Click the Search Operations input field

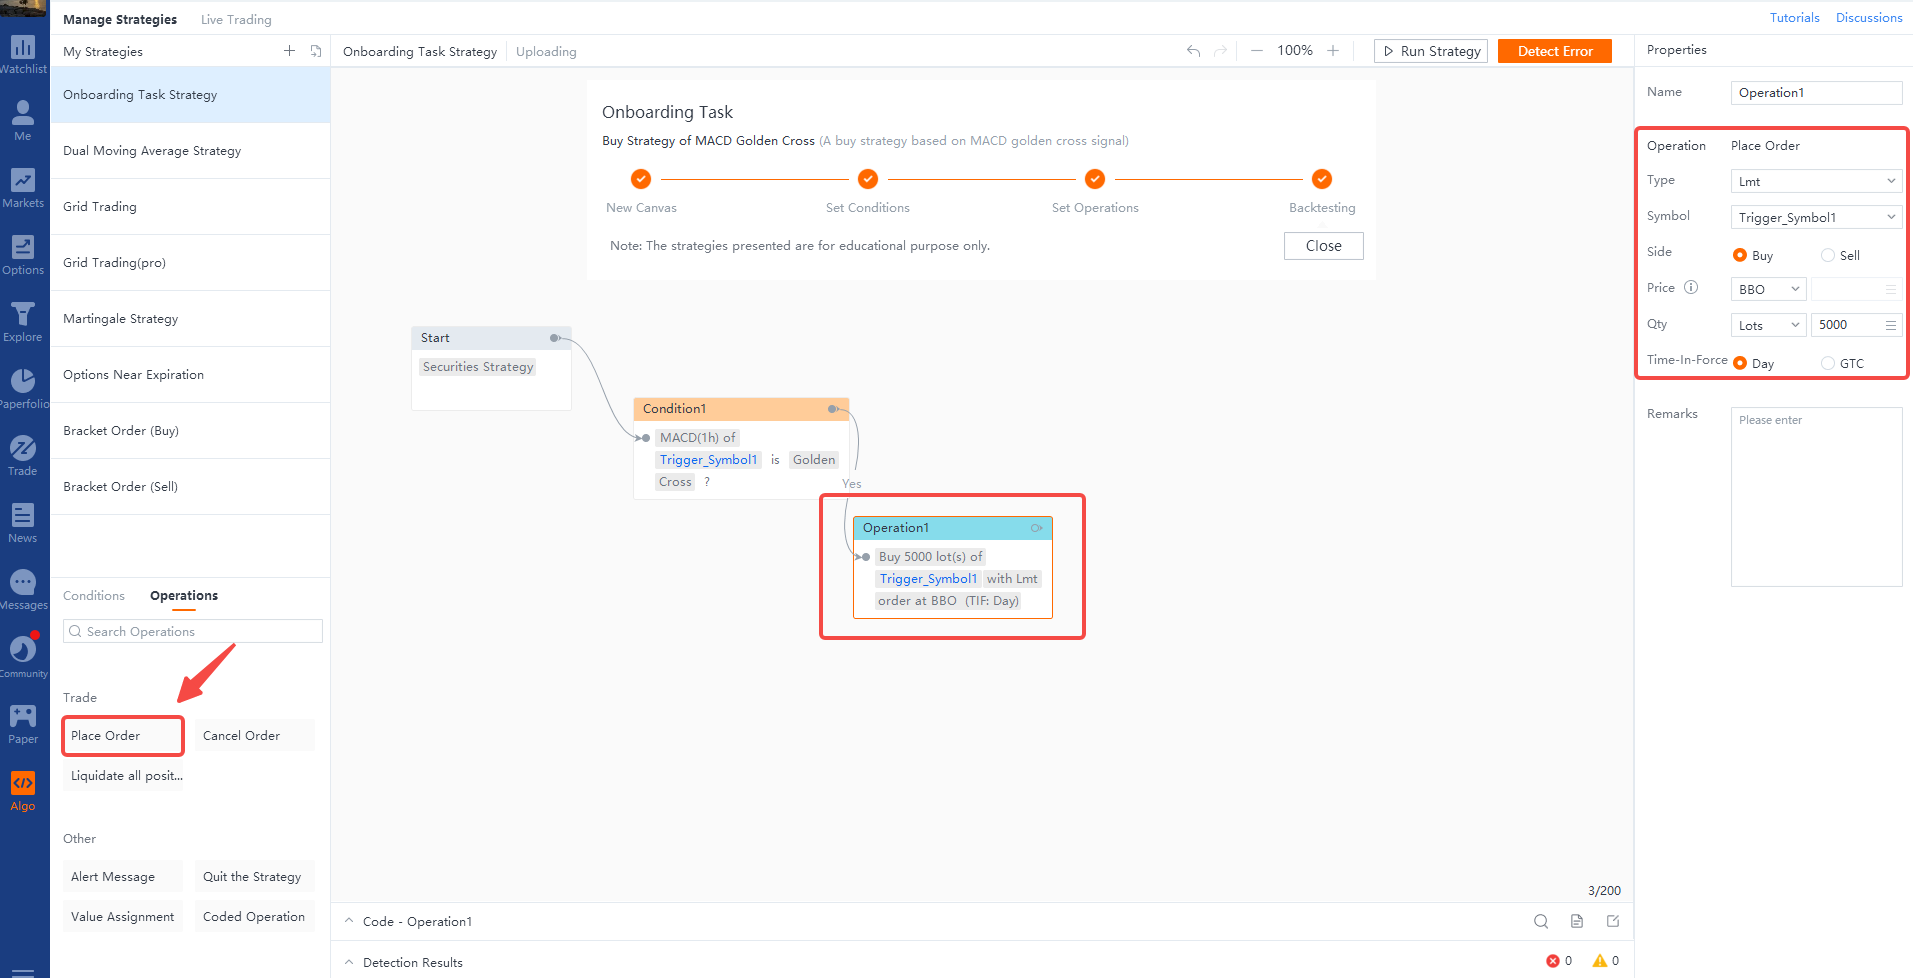point(193,631)
